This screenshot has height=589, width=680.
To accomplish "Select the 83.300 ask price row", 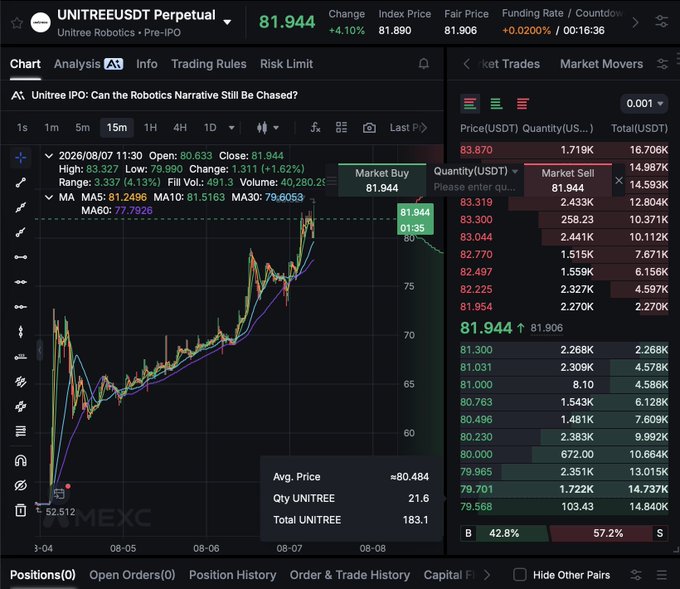I will pos(564,219).
